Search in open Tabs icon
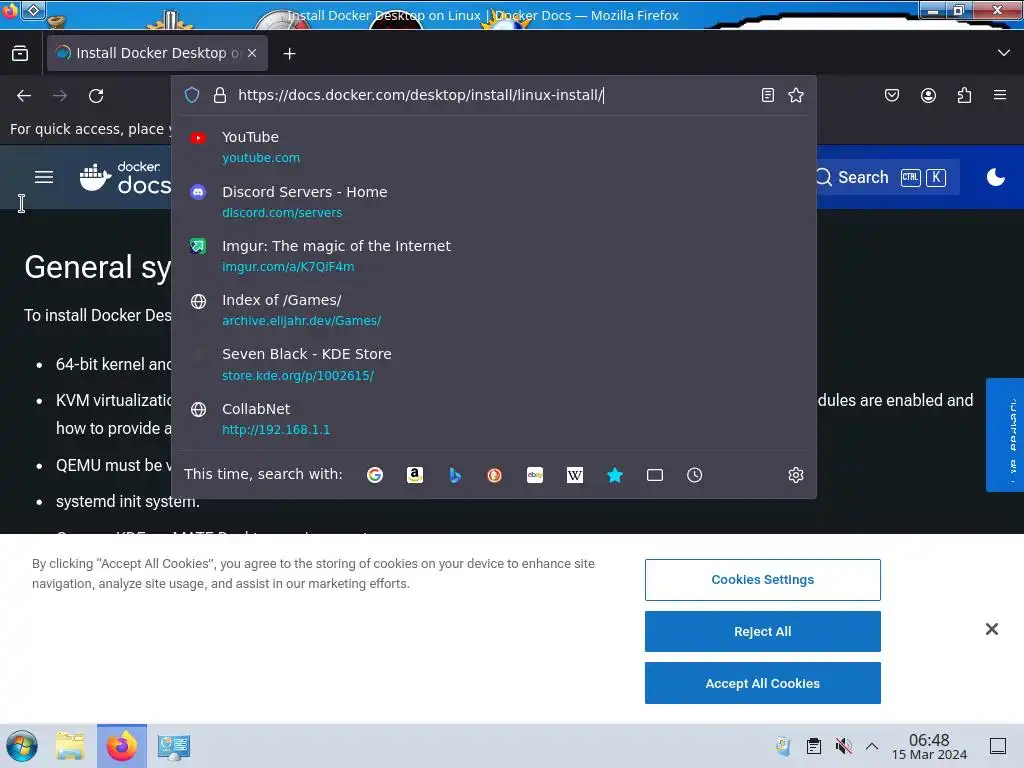1024x768 pixels. point(654,475)
